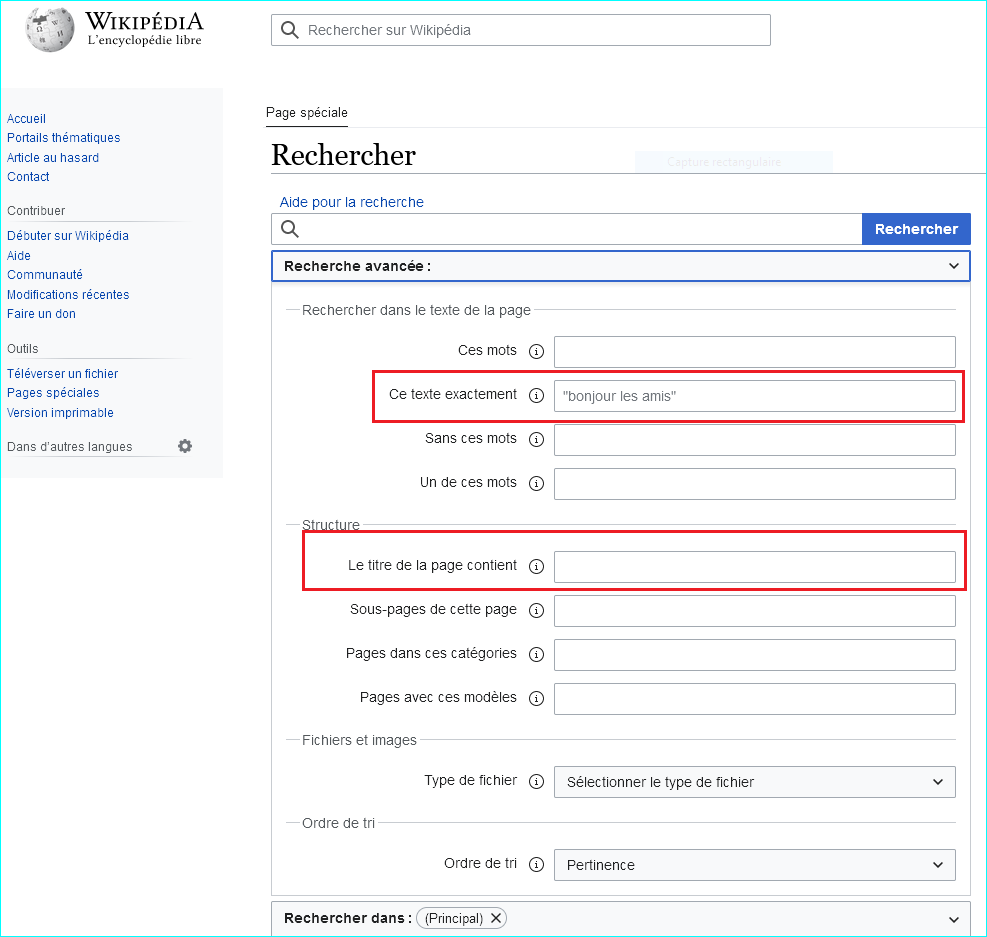Open the info icon next to Pages dans ces catégories

pos(536,654)
